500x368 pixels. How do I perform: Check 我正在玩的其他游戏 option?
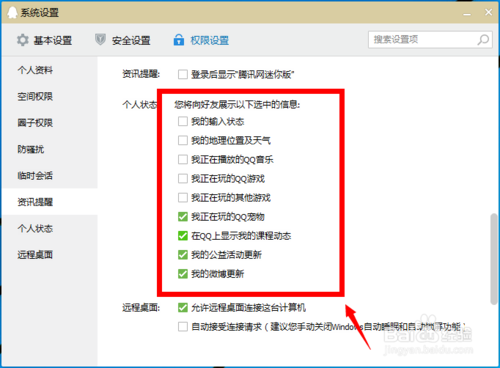coord(183,197)
